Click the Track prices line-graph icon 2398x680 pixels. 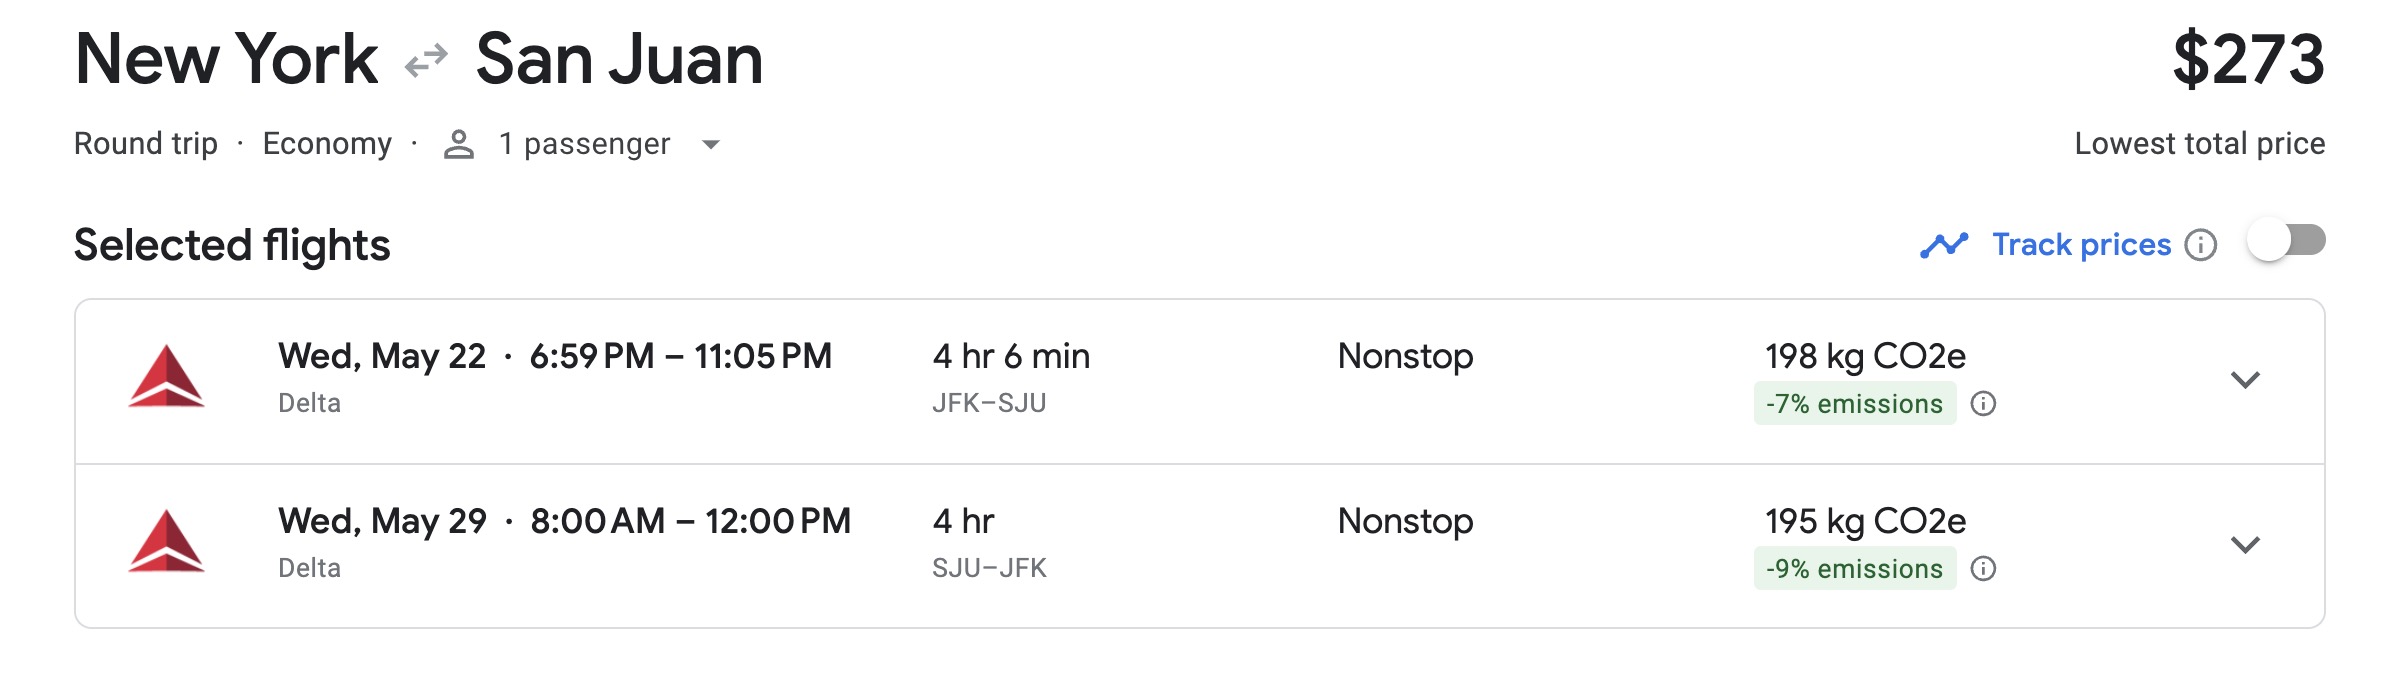coord(1944,244)
